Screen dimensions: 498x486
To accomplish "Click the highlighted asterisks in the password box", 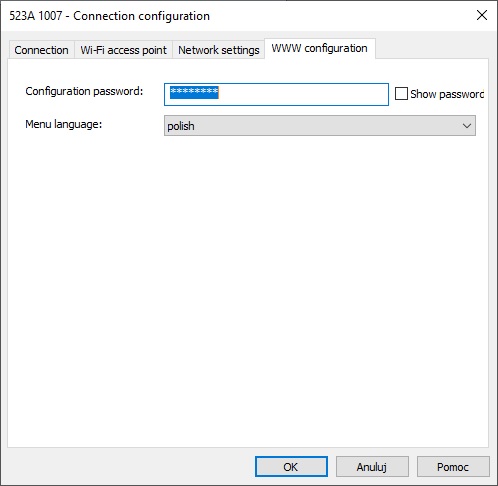I will click(194, 92).
